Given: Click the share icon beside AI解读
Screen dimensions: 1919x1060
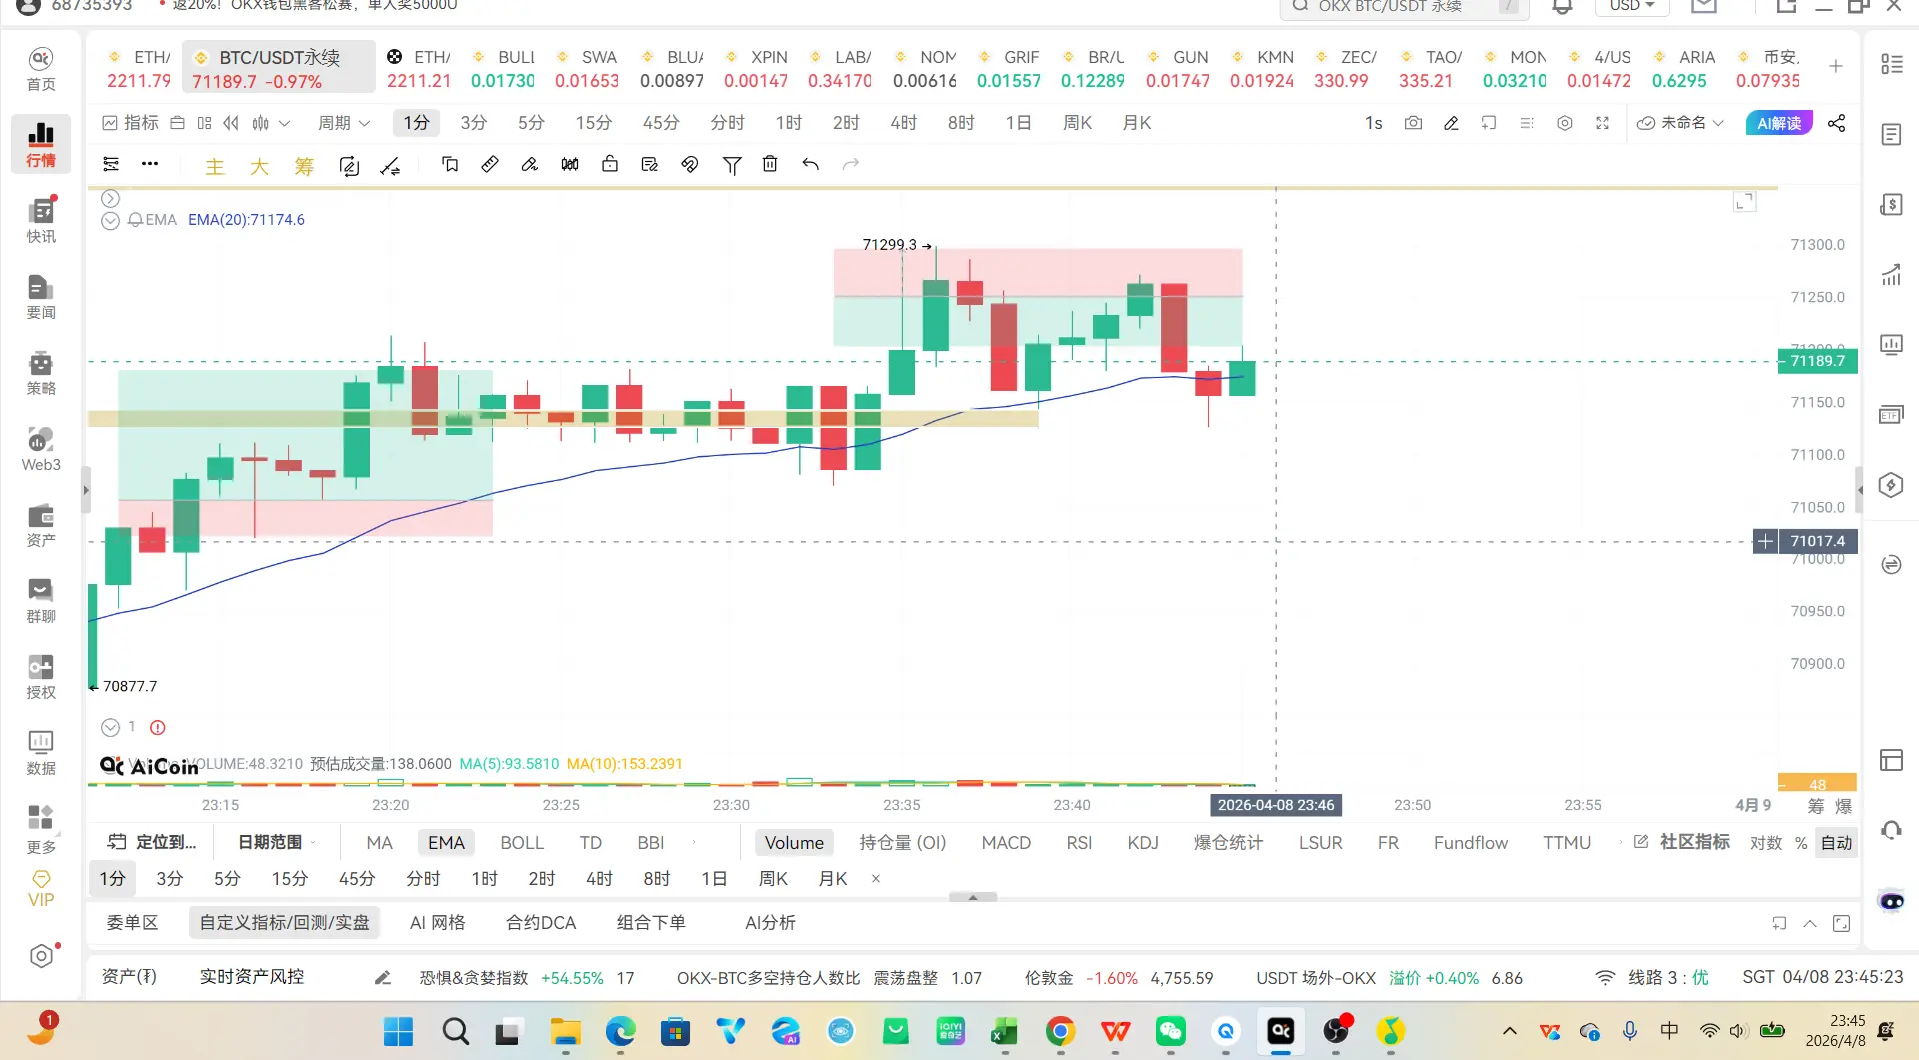Looking at the screenshot, I should (1837, 123).
